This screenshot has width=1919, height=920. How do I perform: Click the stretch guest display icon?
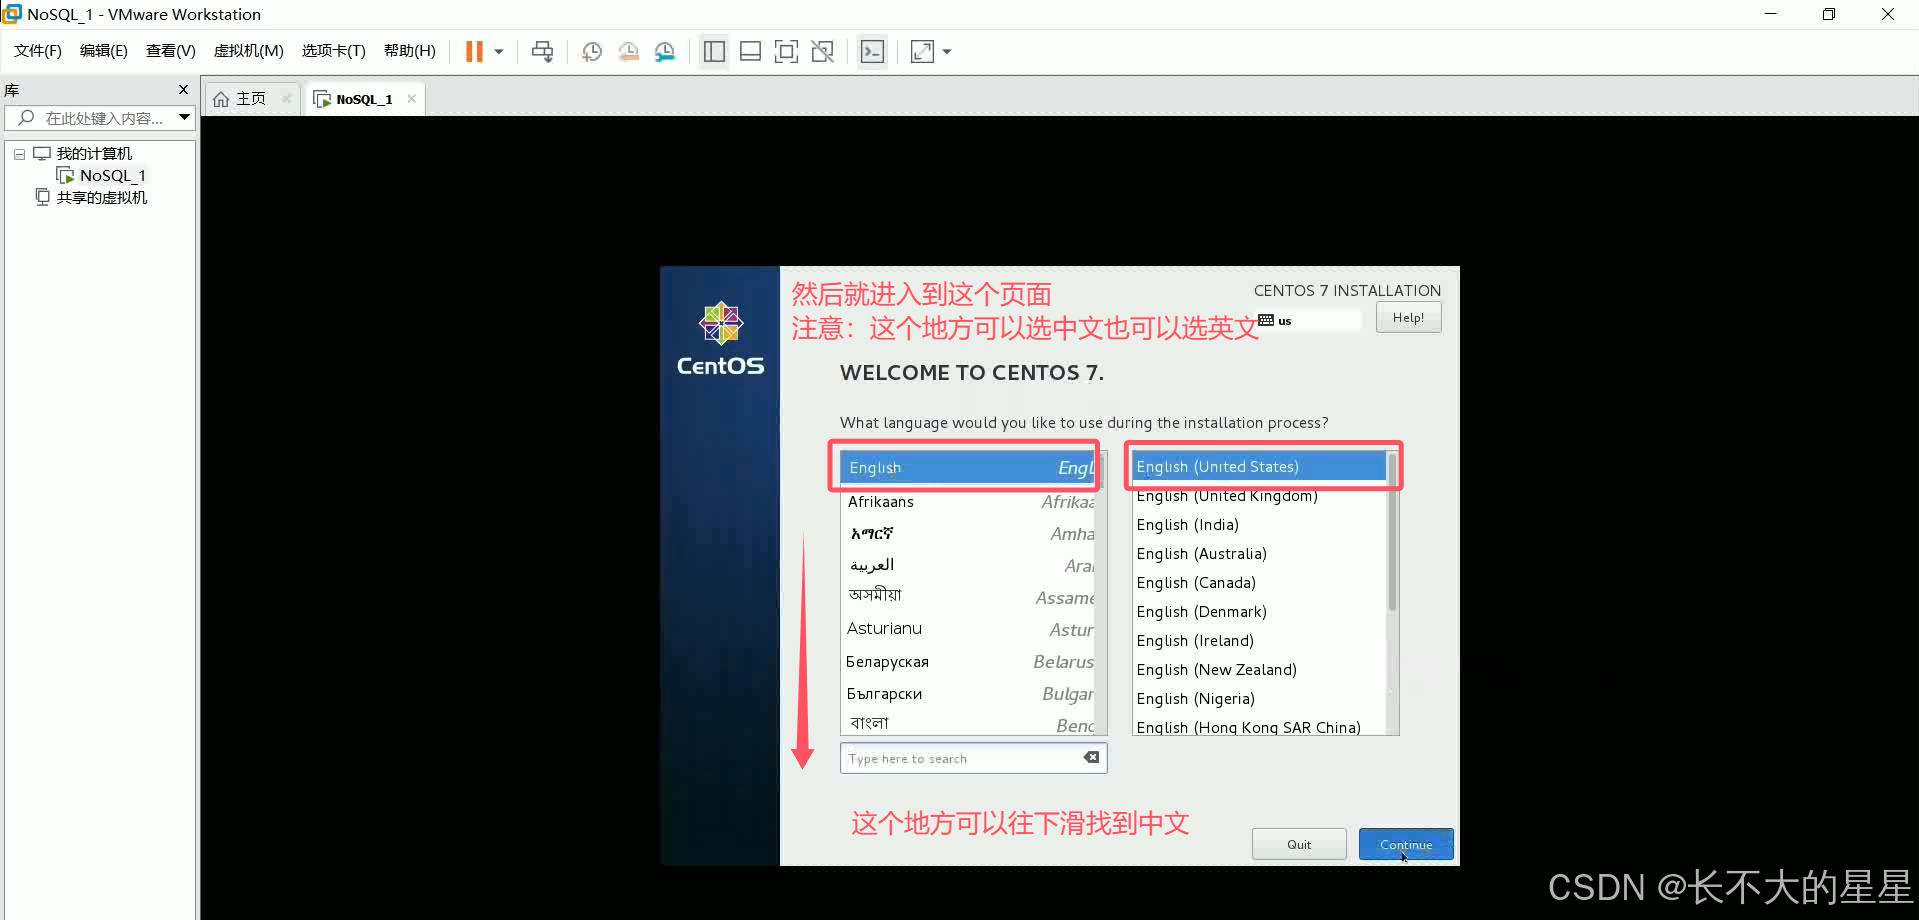pyautogui.click(x=922, y=51)
